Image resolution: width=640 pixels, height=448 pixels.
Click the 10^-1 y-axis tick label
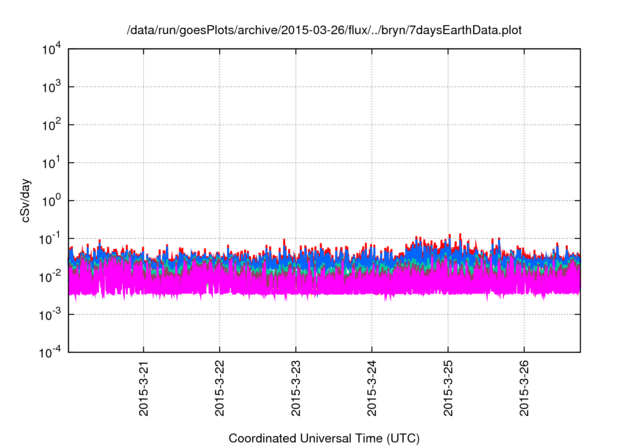[x=50, y=239]
